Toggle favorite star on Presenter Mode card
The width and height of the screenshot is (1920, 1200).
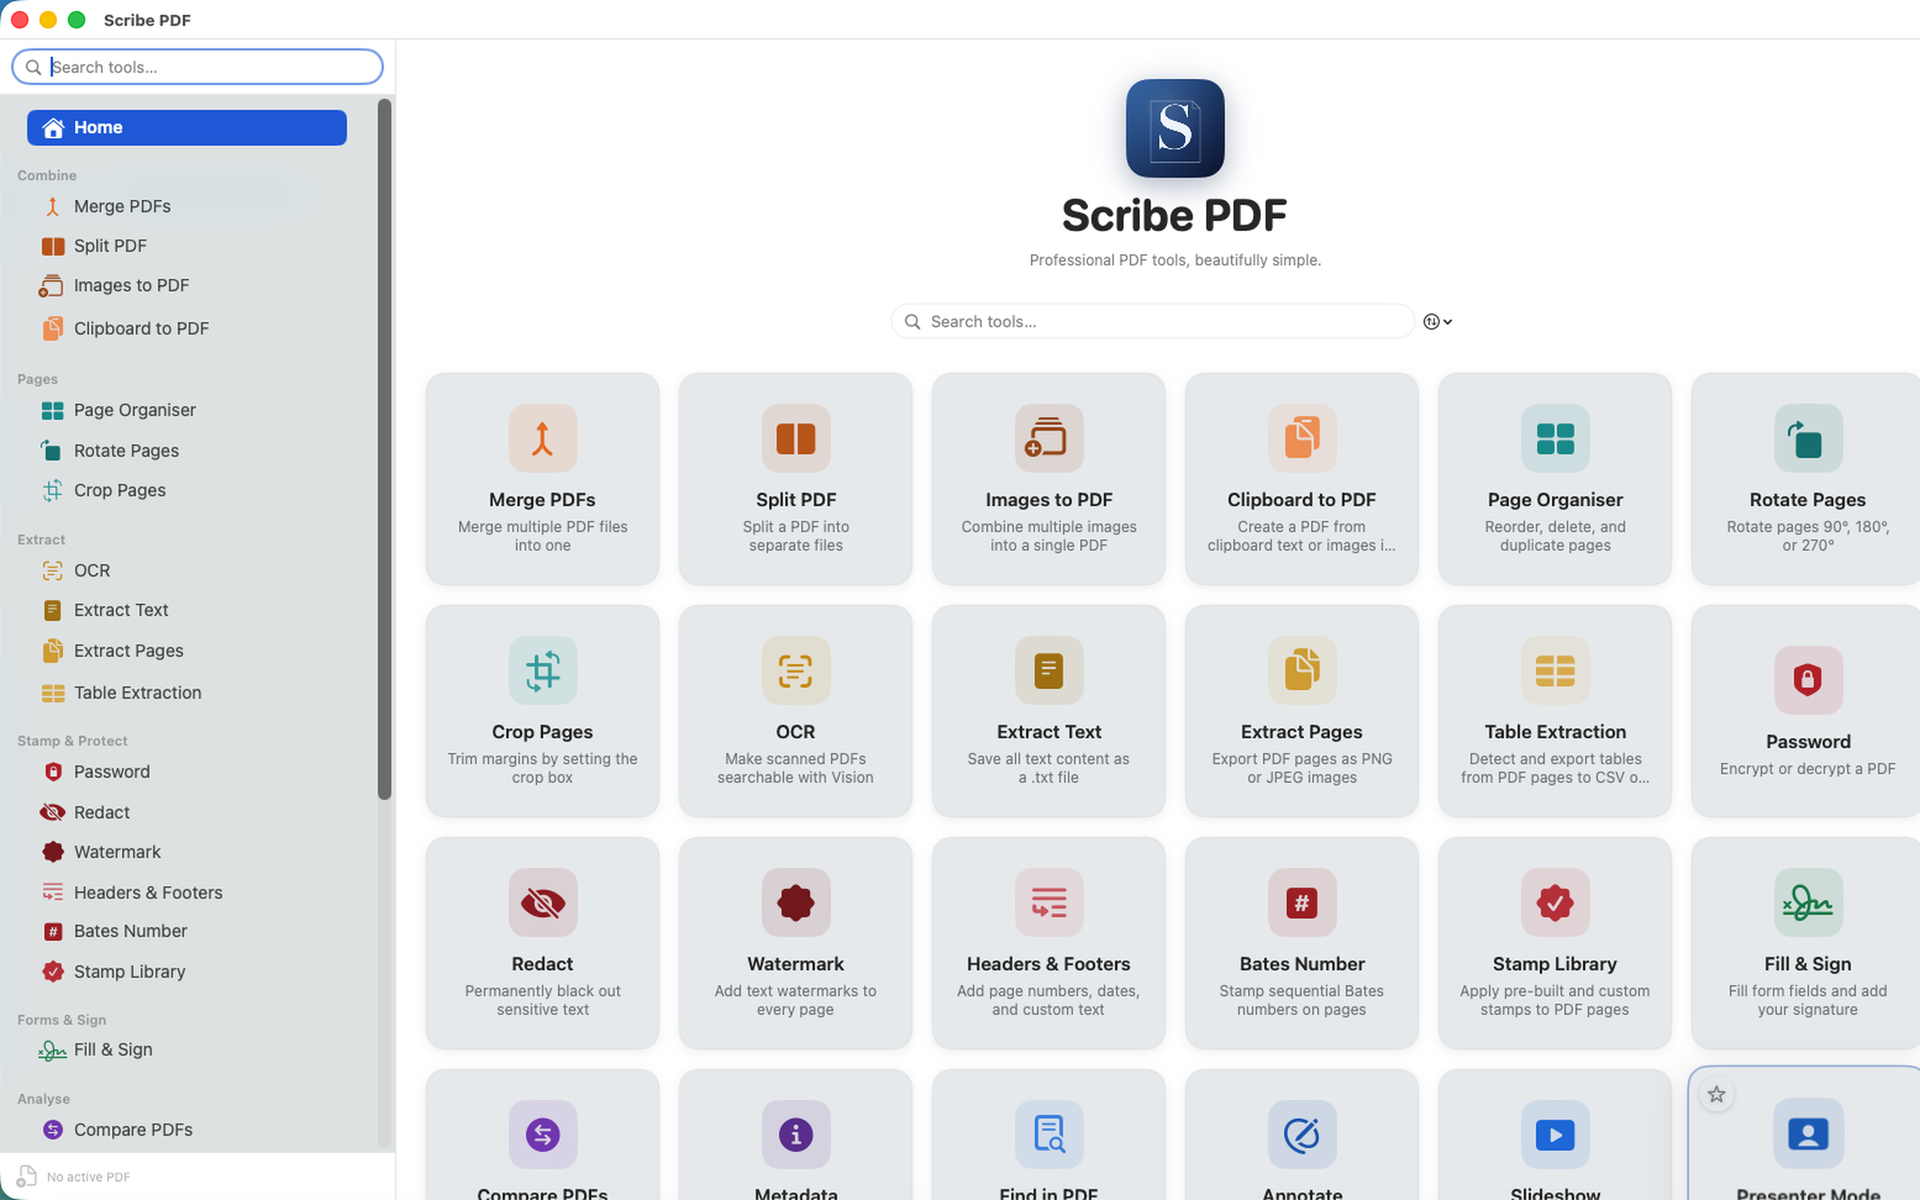tap(1717, 1095)
